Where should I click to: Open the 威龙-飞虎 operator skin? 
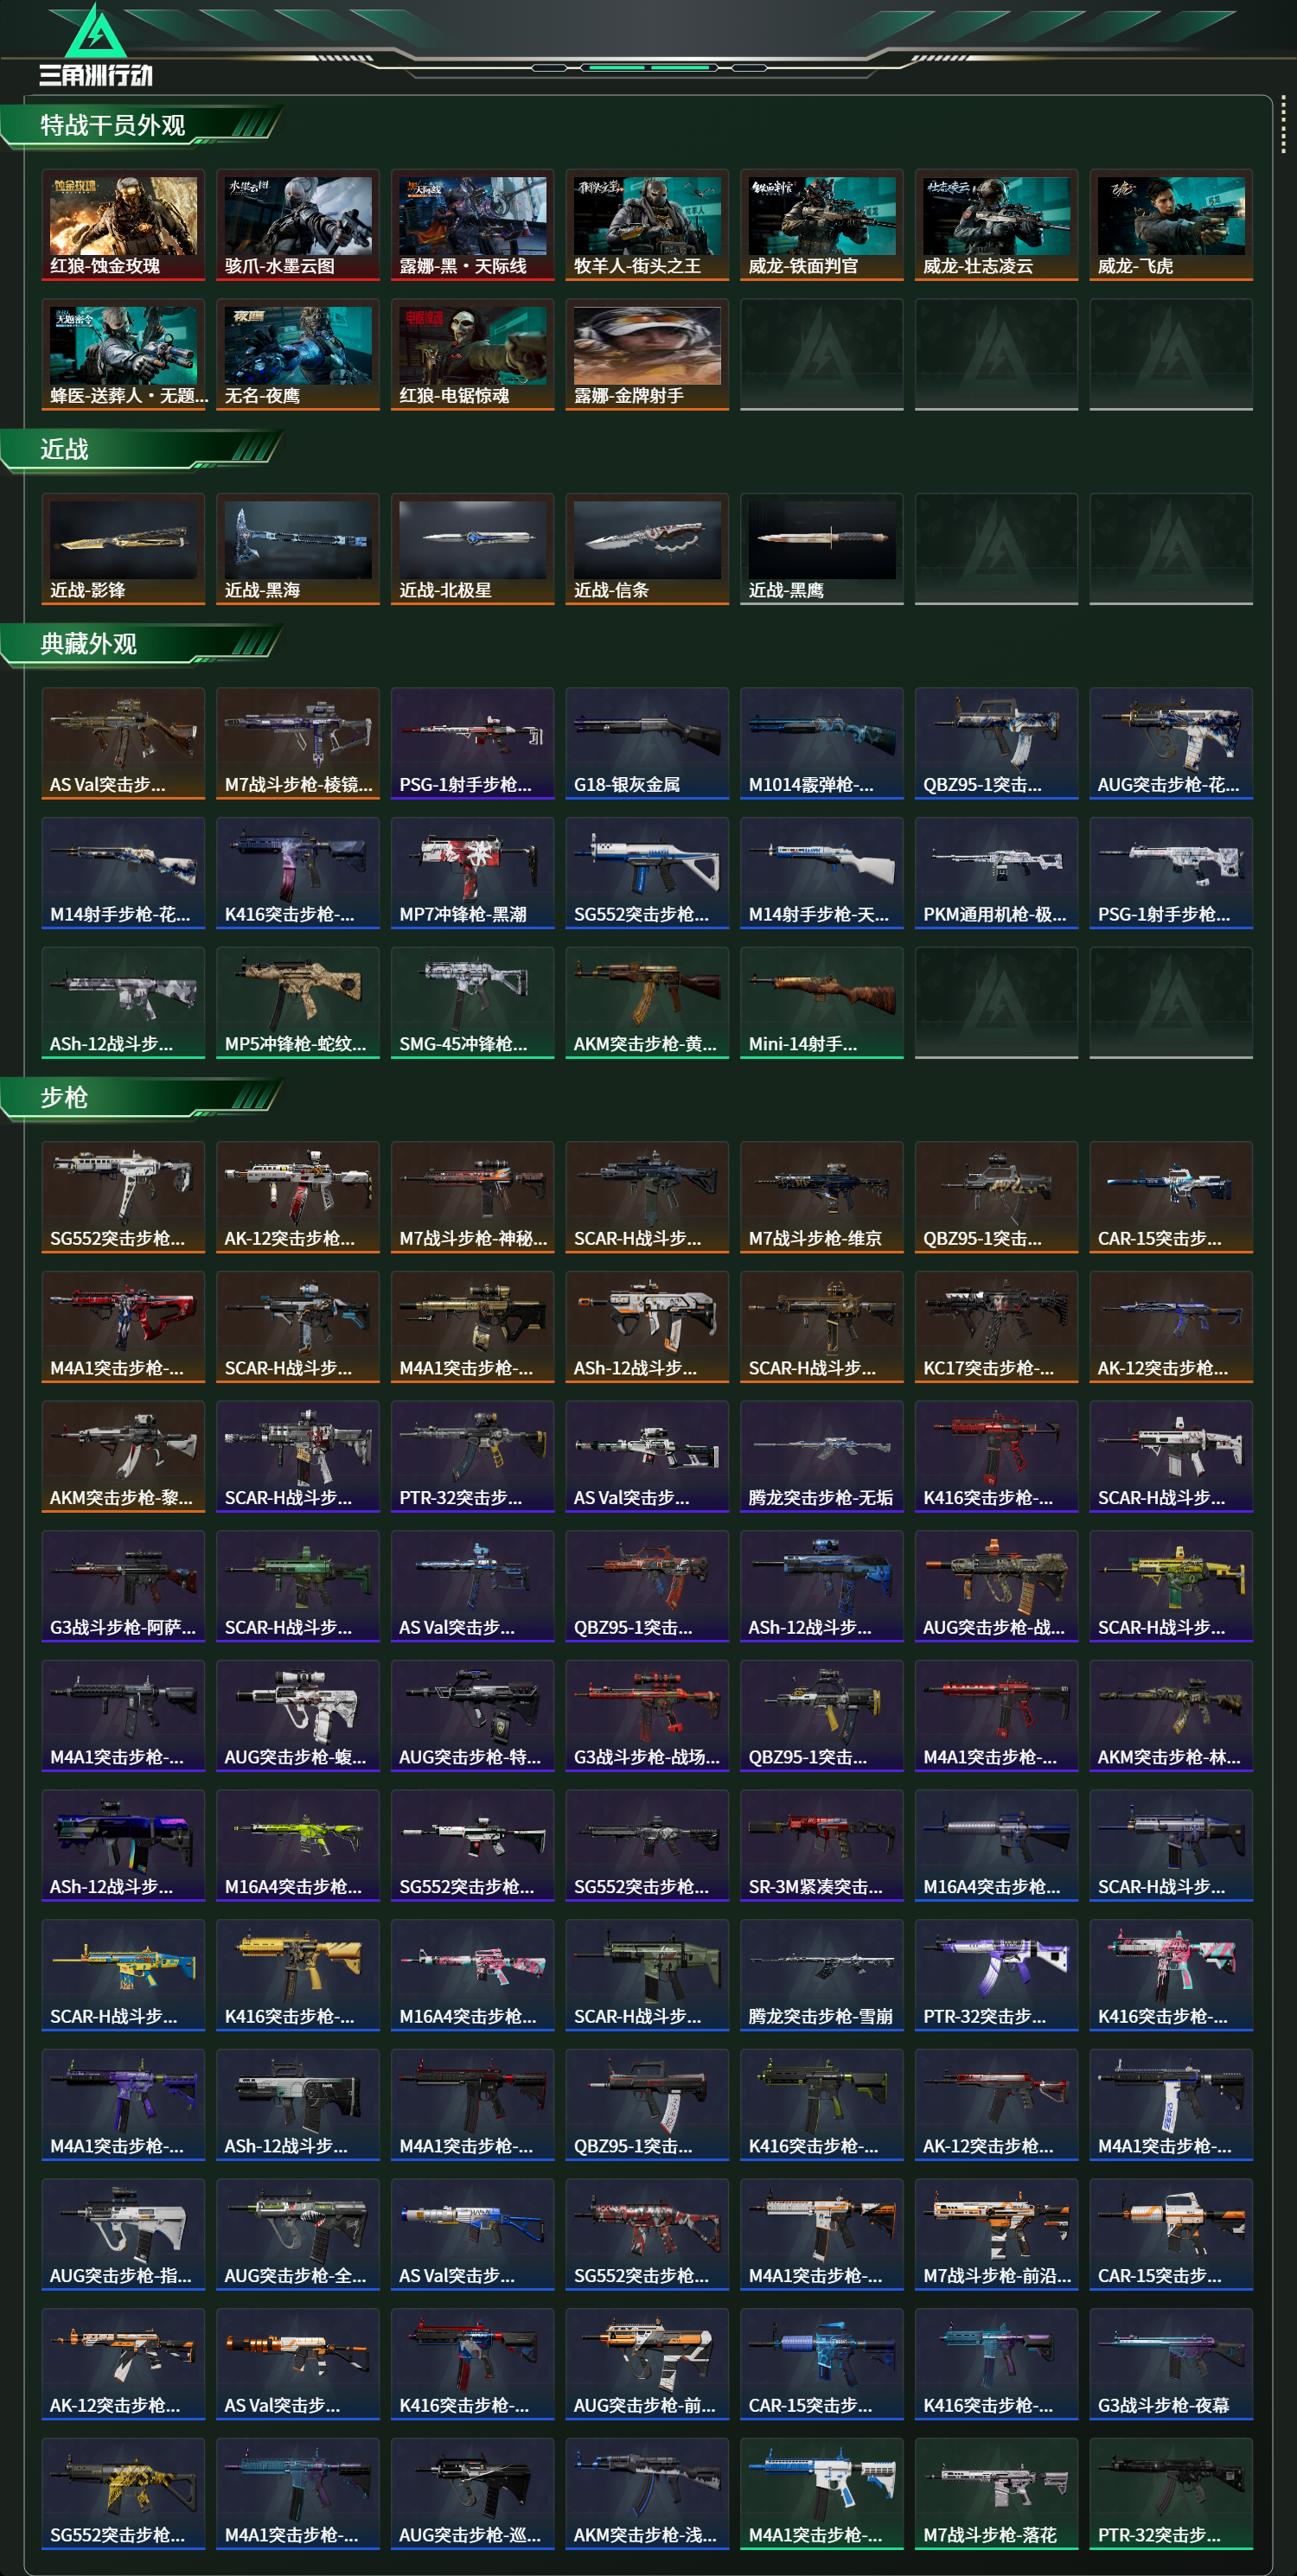[1171, 224]
